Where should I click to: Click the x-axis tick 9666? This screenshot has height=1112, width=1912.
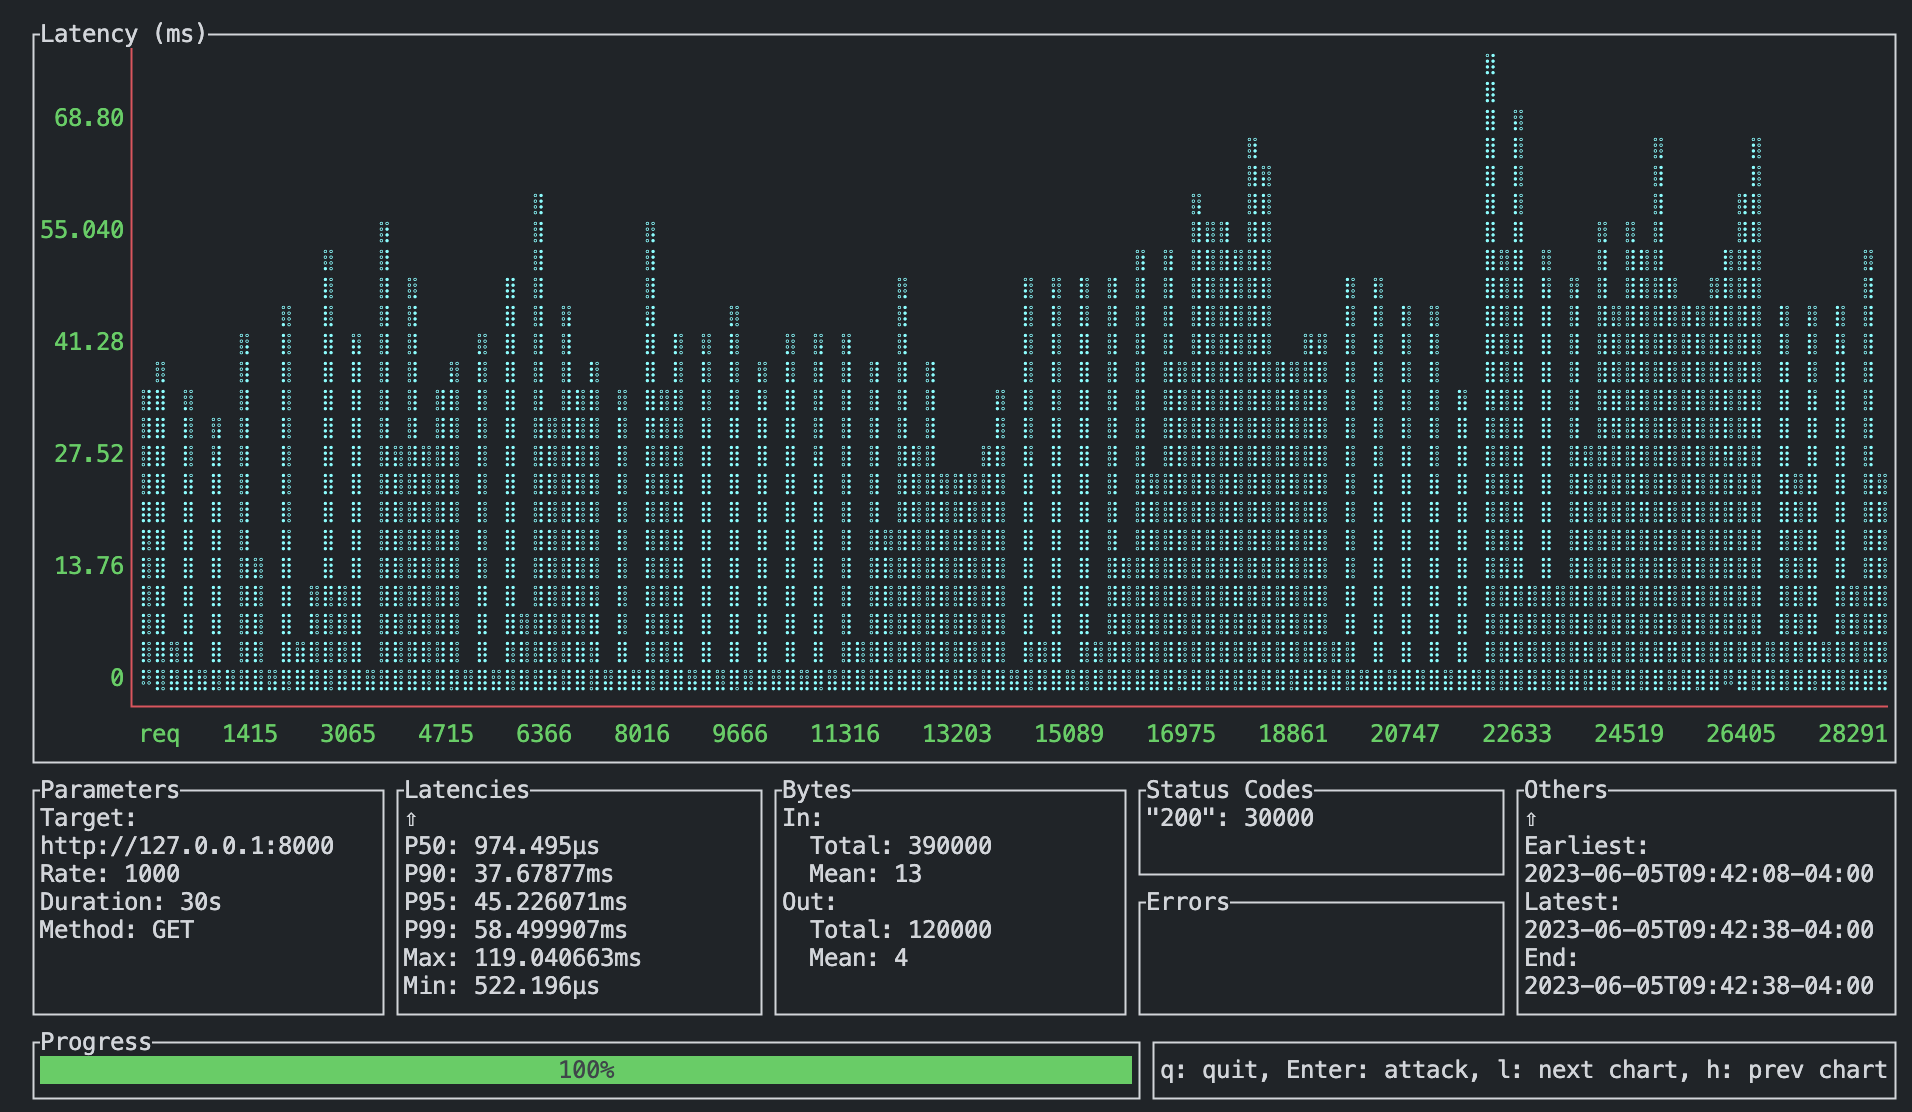[x=740, y=734]
